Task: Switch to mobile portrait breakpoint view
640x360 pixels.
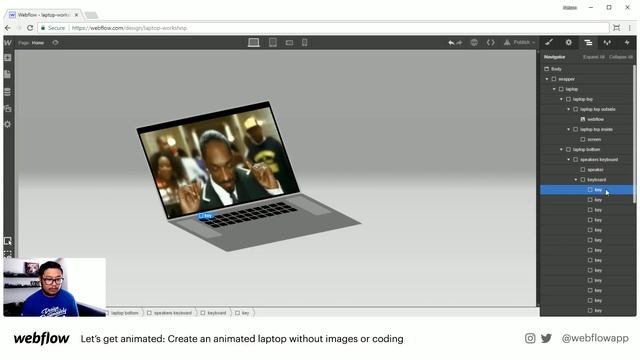Action: coord(304,42)
